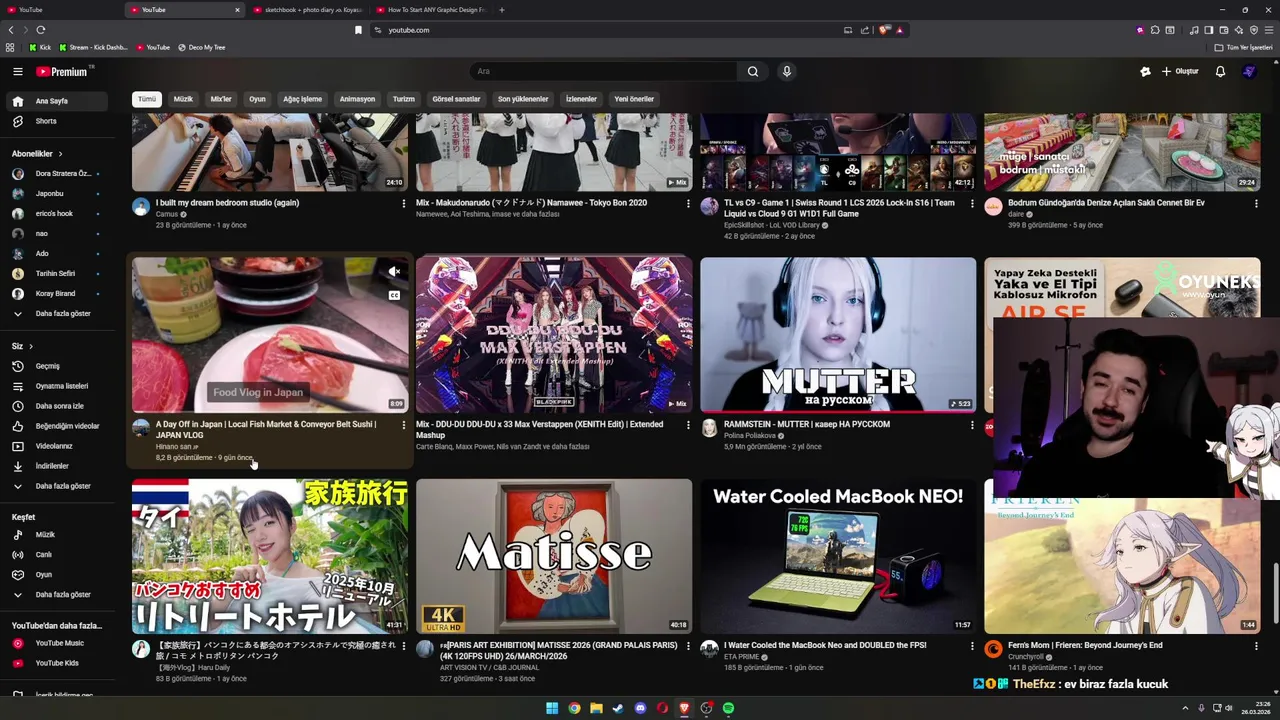Click the YouTube Premium logo

coord(63,72)
